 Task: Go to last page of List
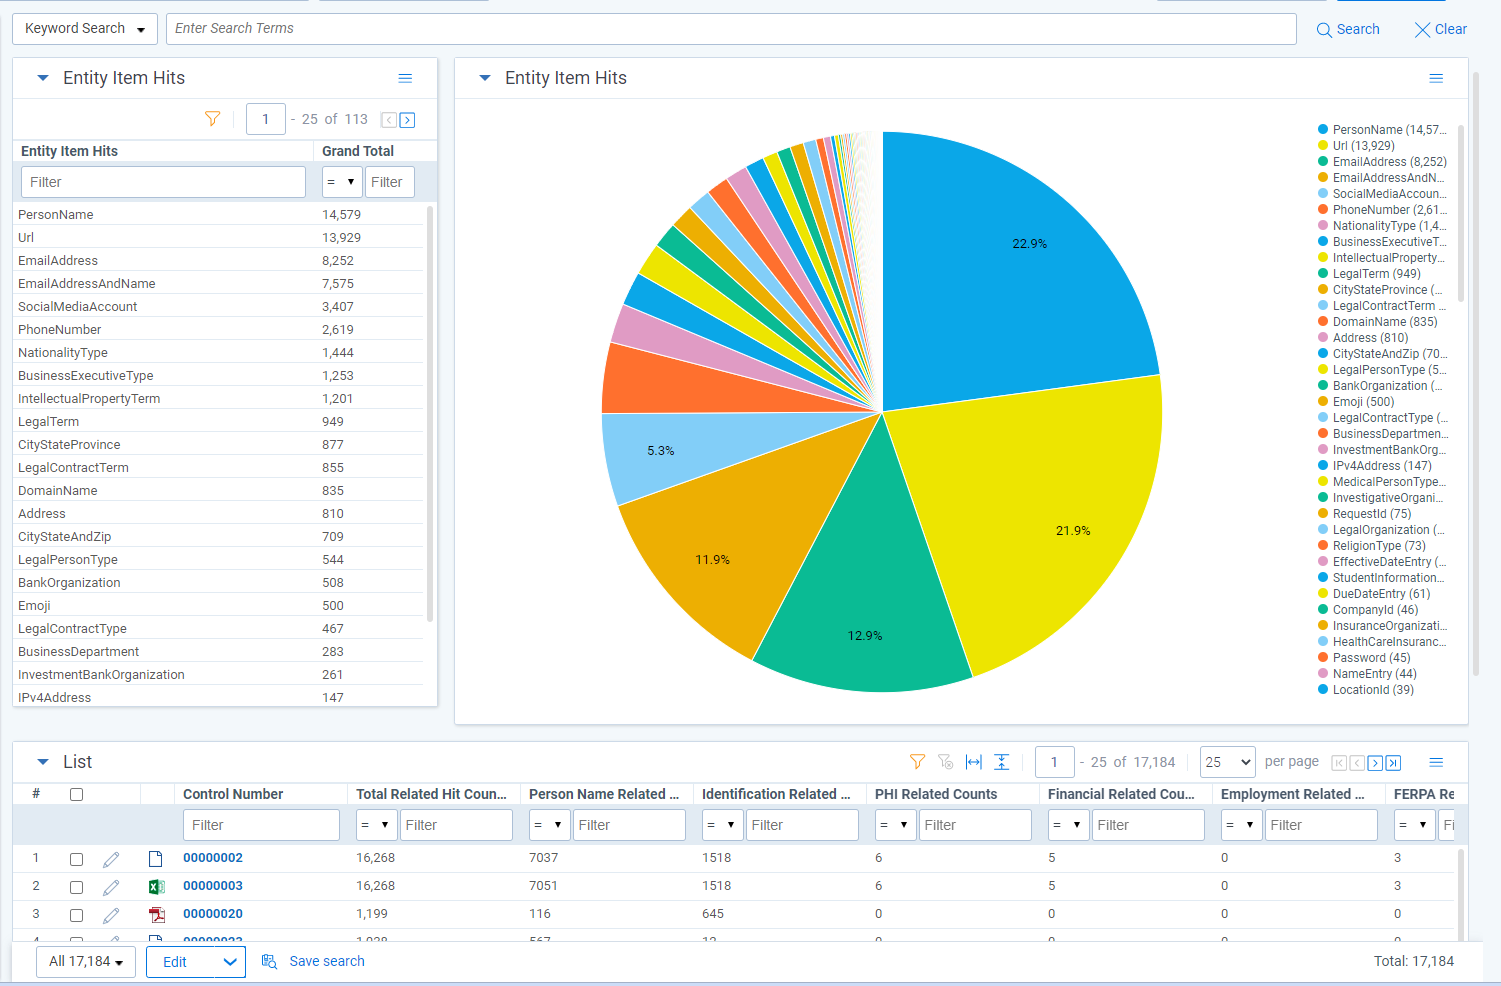pos(1393,763)
